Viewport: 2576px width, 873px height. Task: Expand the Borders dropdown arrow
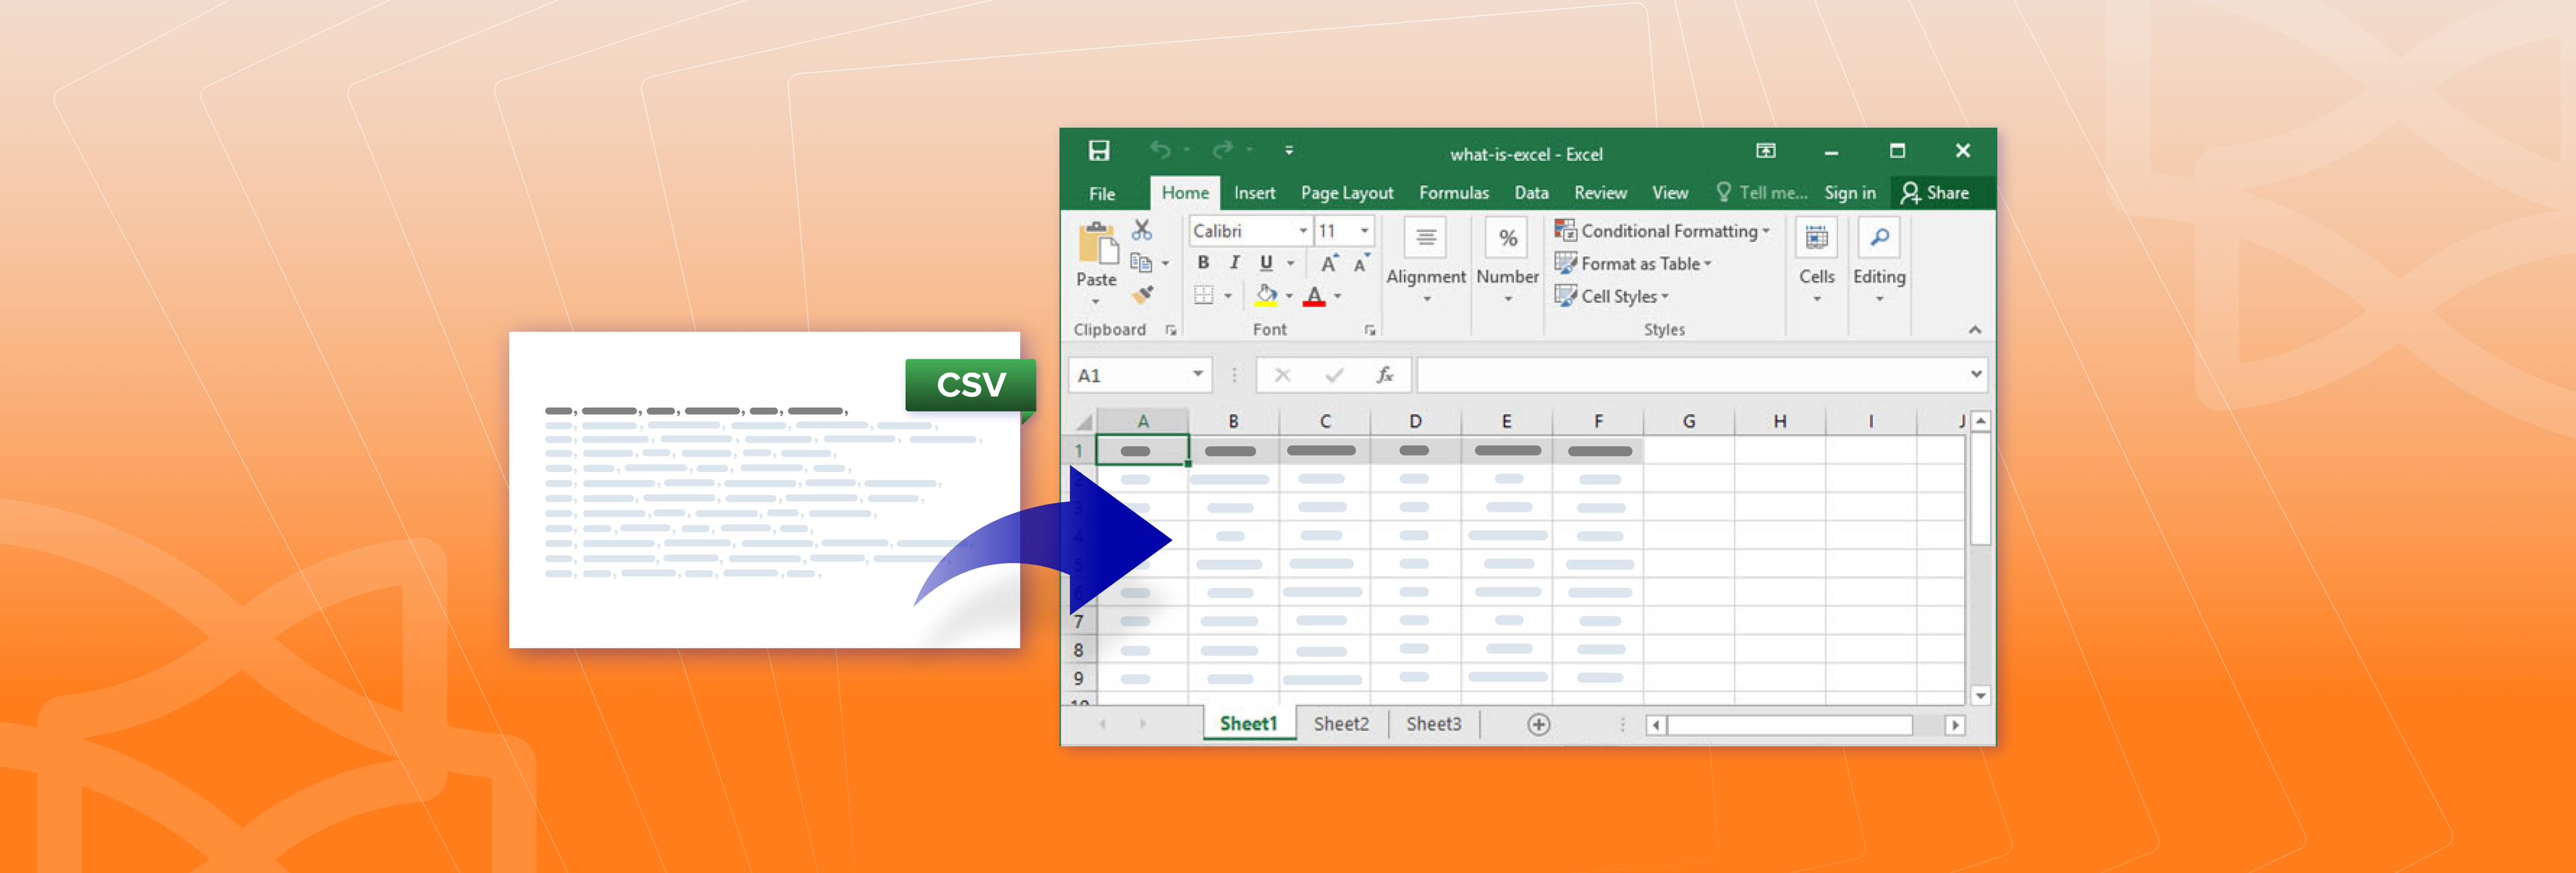click(x=1227, y=296)
